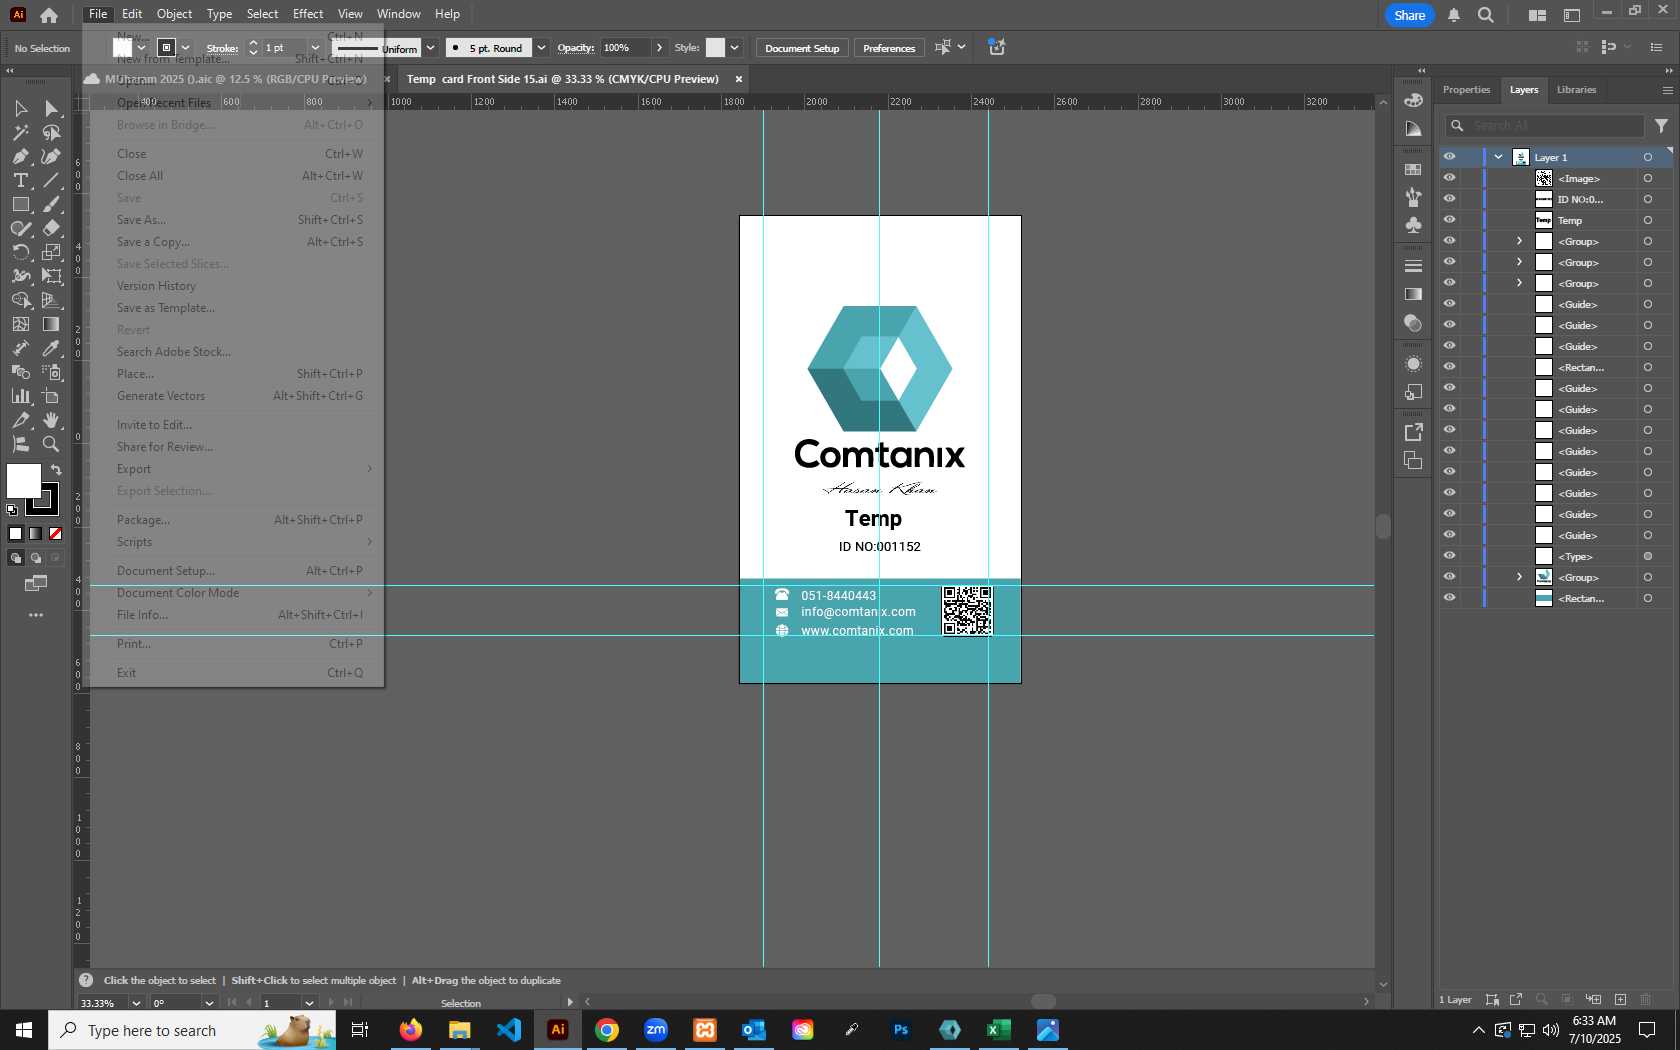Target the <Type> layer selection circle
Screen dimensions: 1680x1050
click(x=1648, y=556)
